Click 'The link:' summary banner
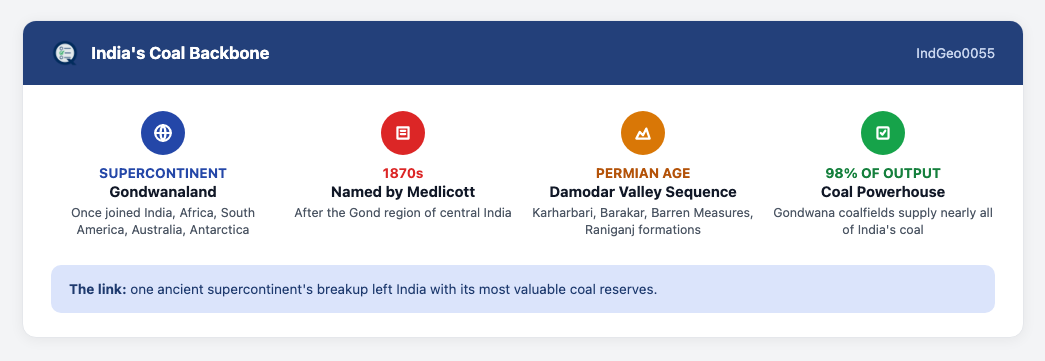The width and height of the screenshot is (1045, 361). (522, 289)
